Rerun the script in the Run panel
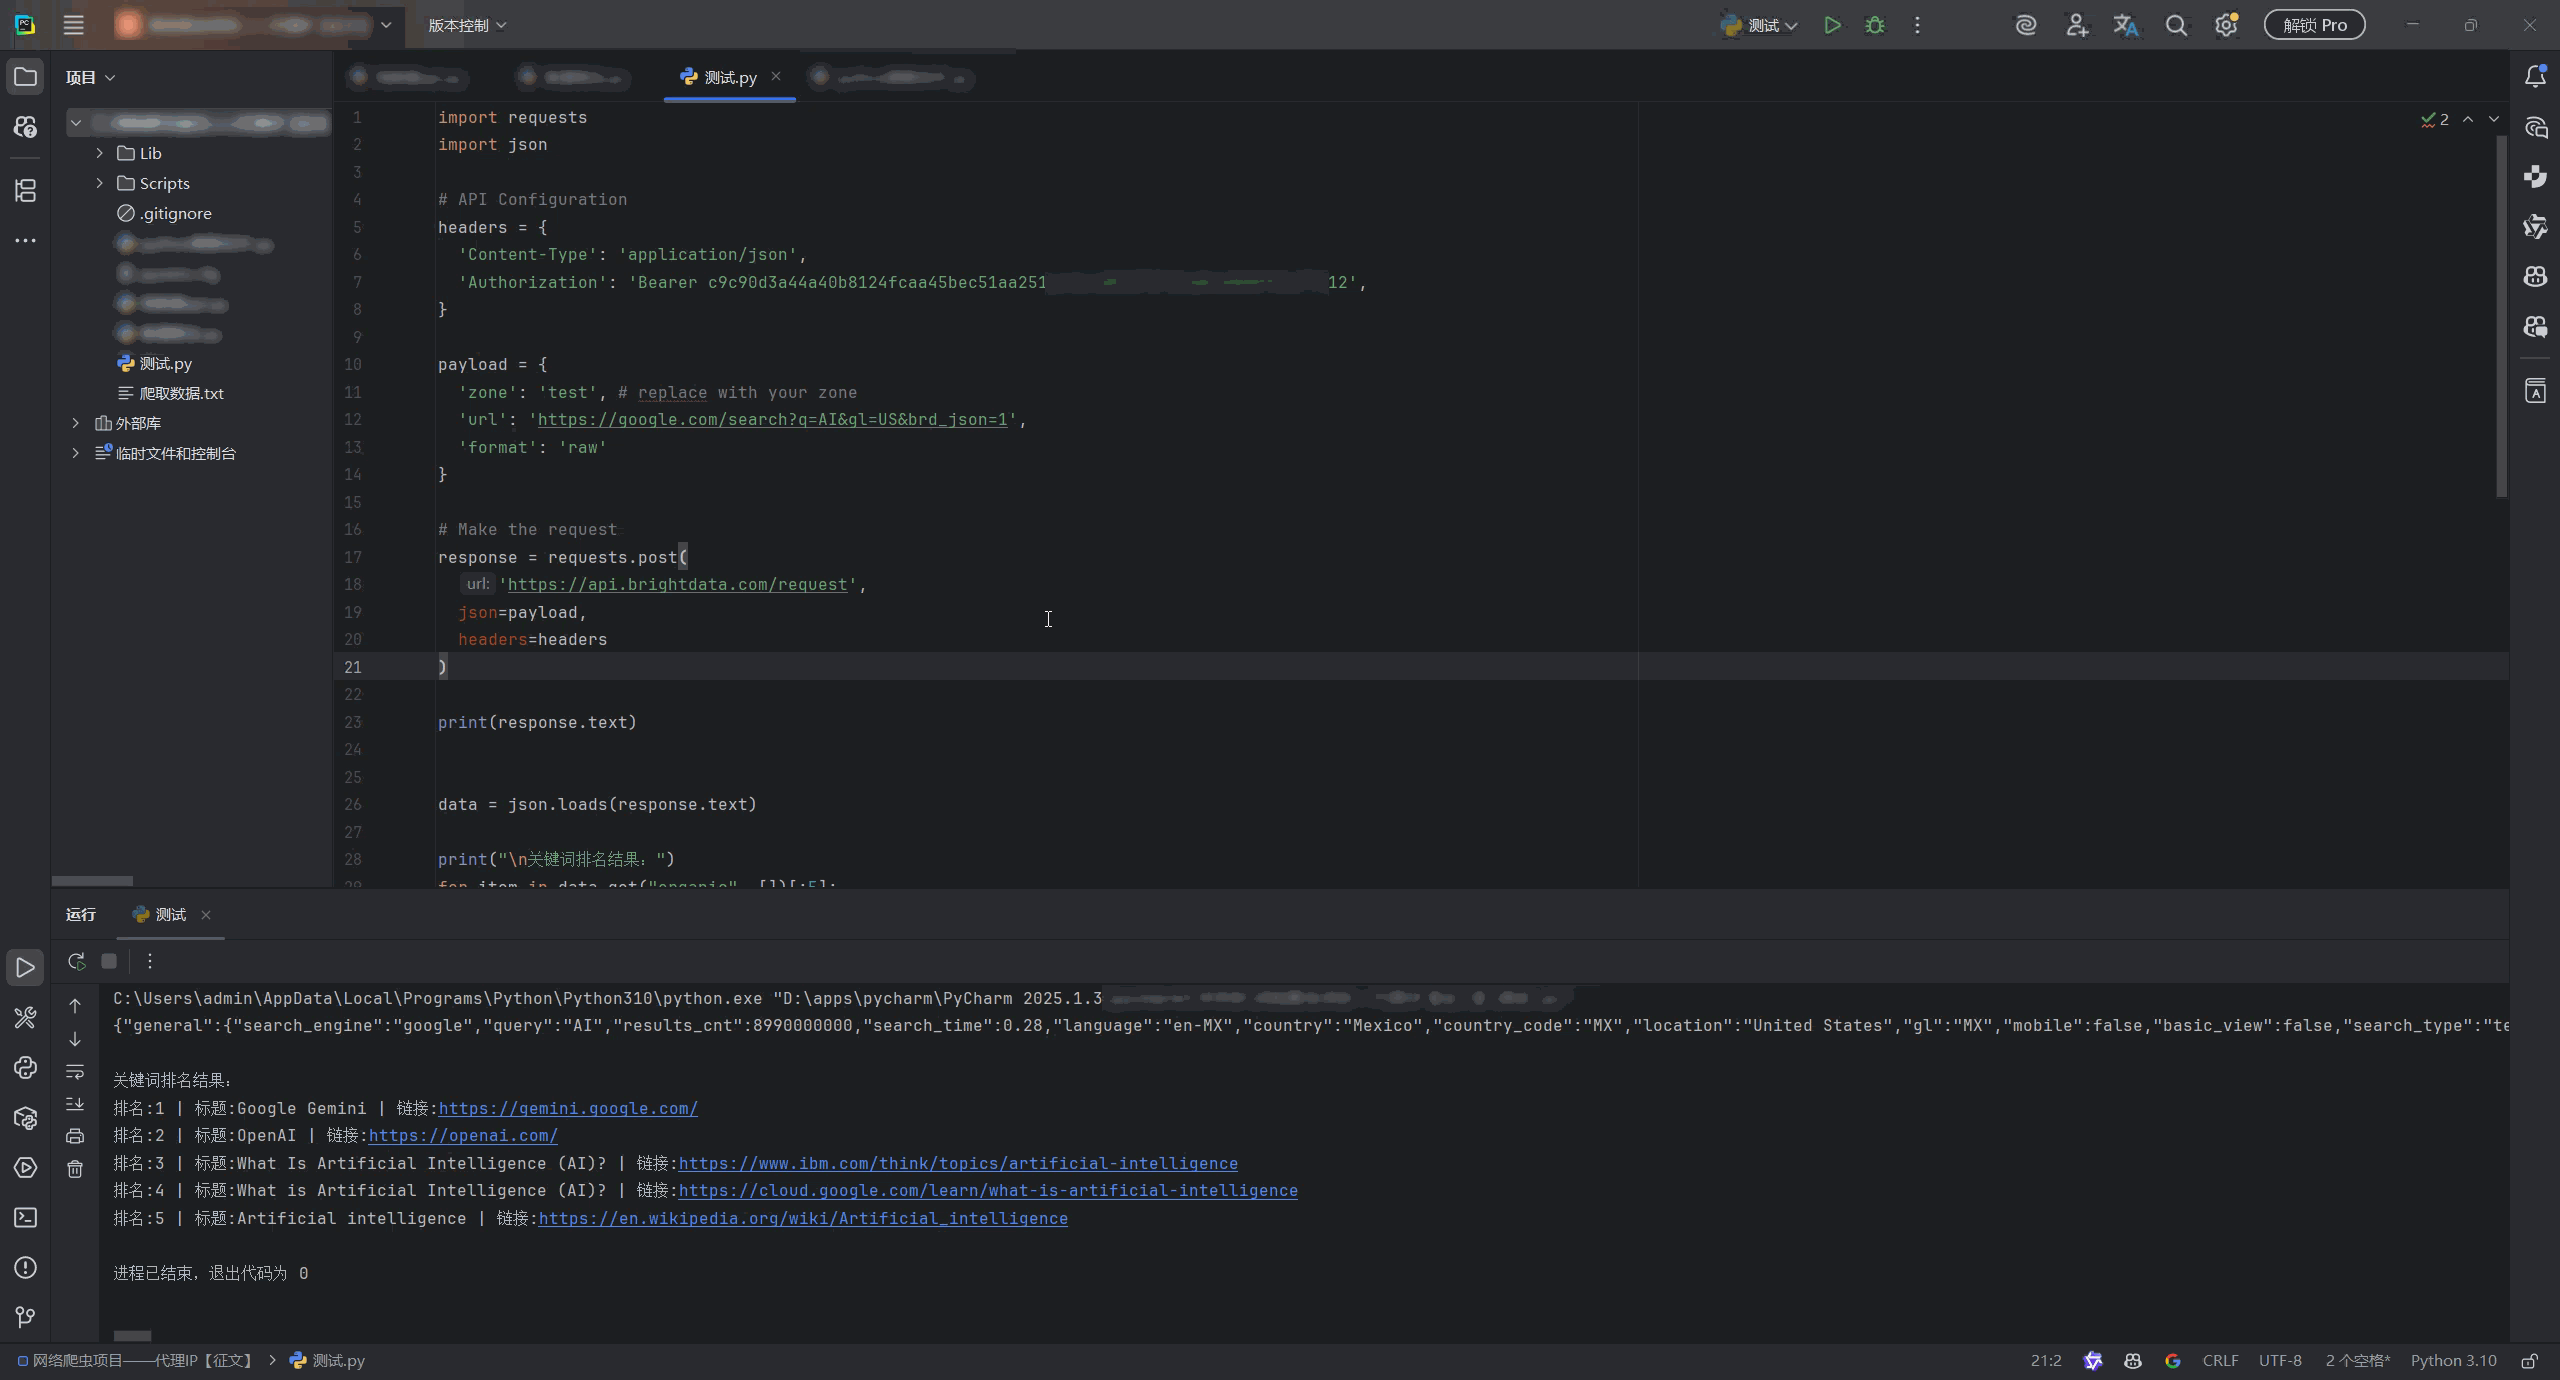 [x=76, y=962]
